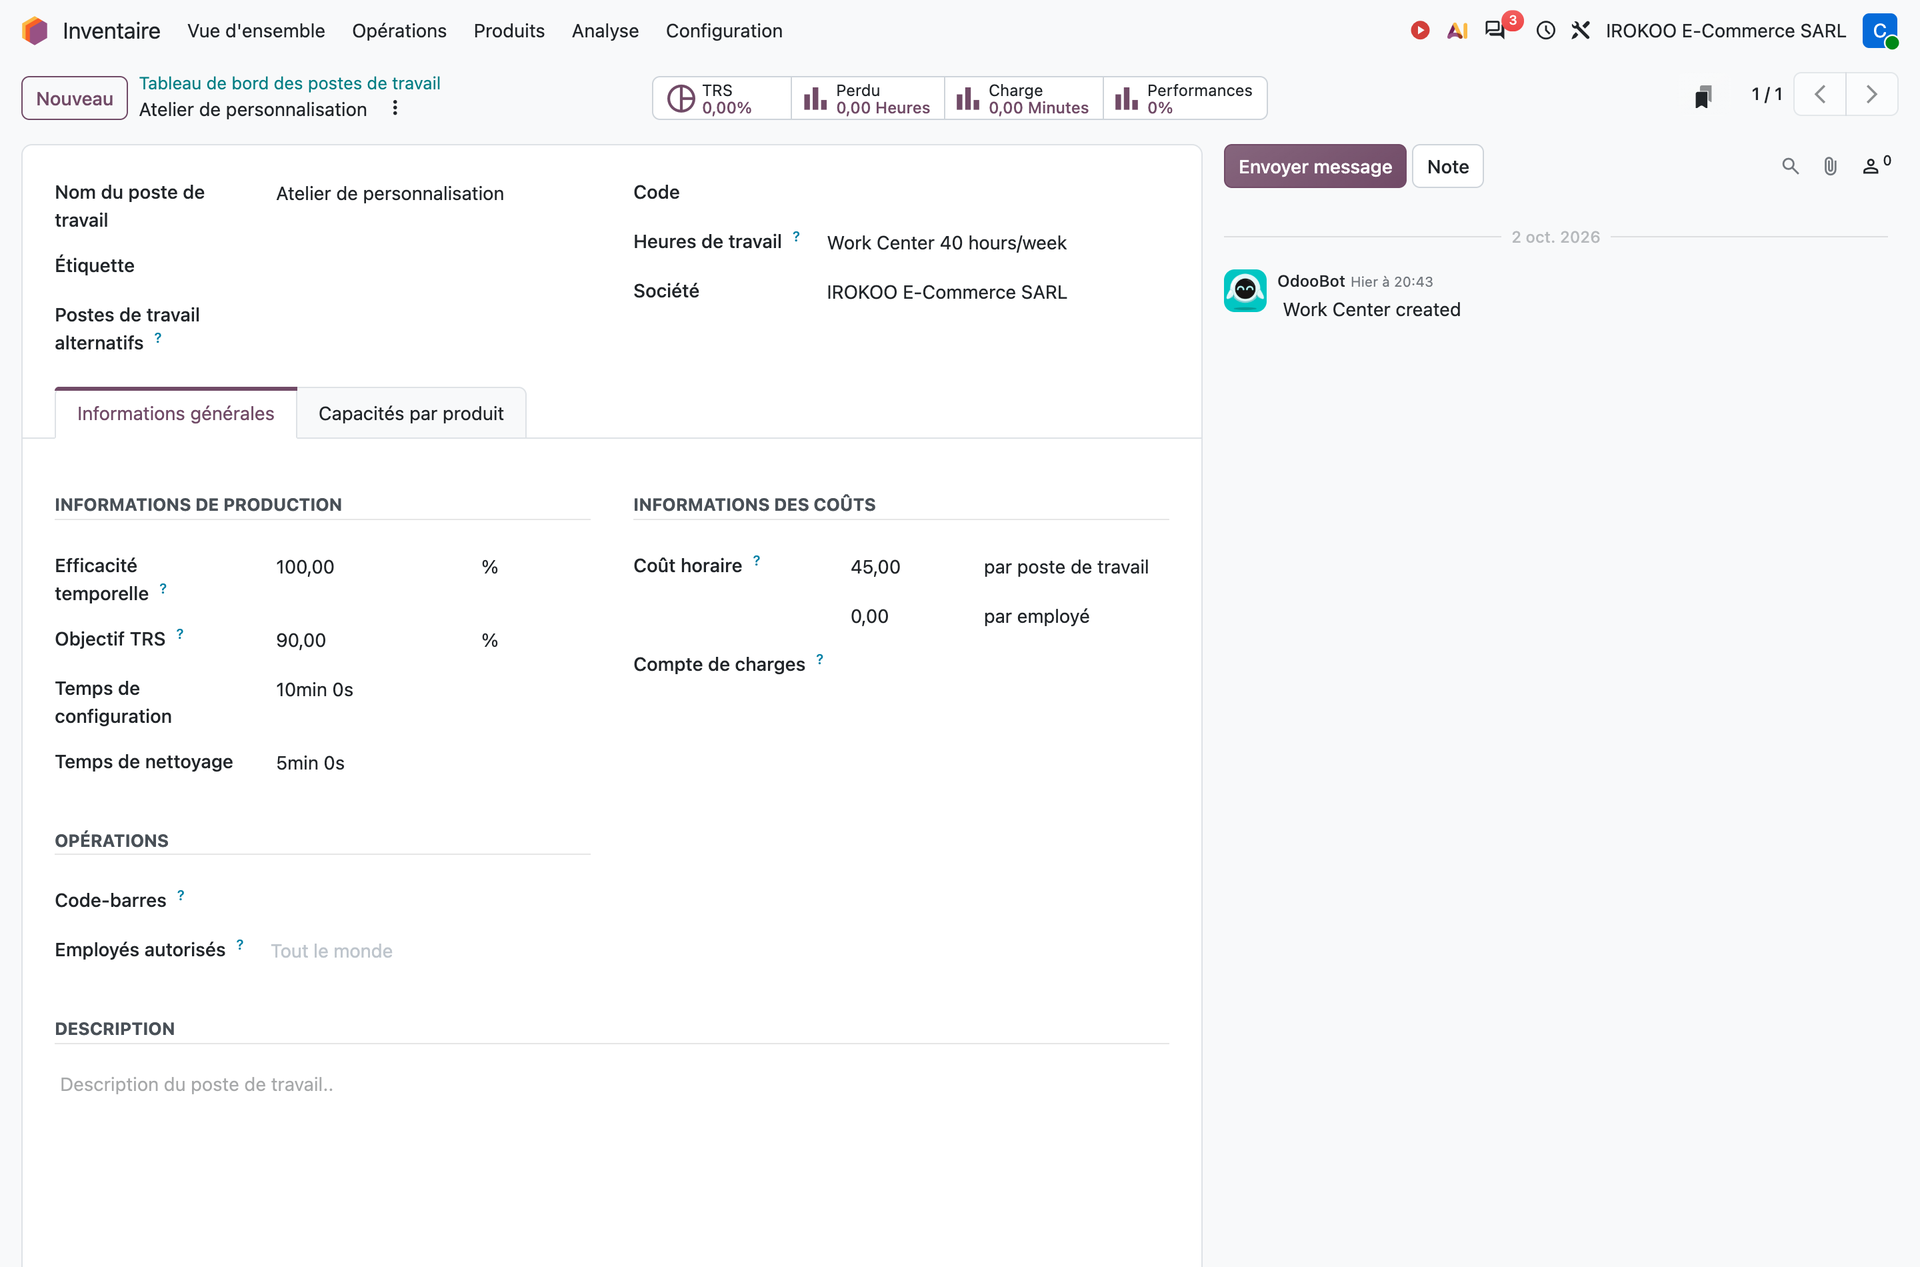Click the help tooltip beside Objectif TRS
Screen dimensions: 1920x1267
[180, 634]
